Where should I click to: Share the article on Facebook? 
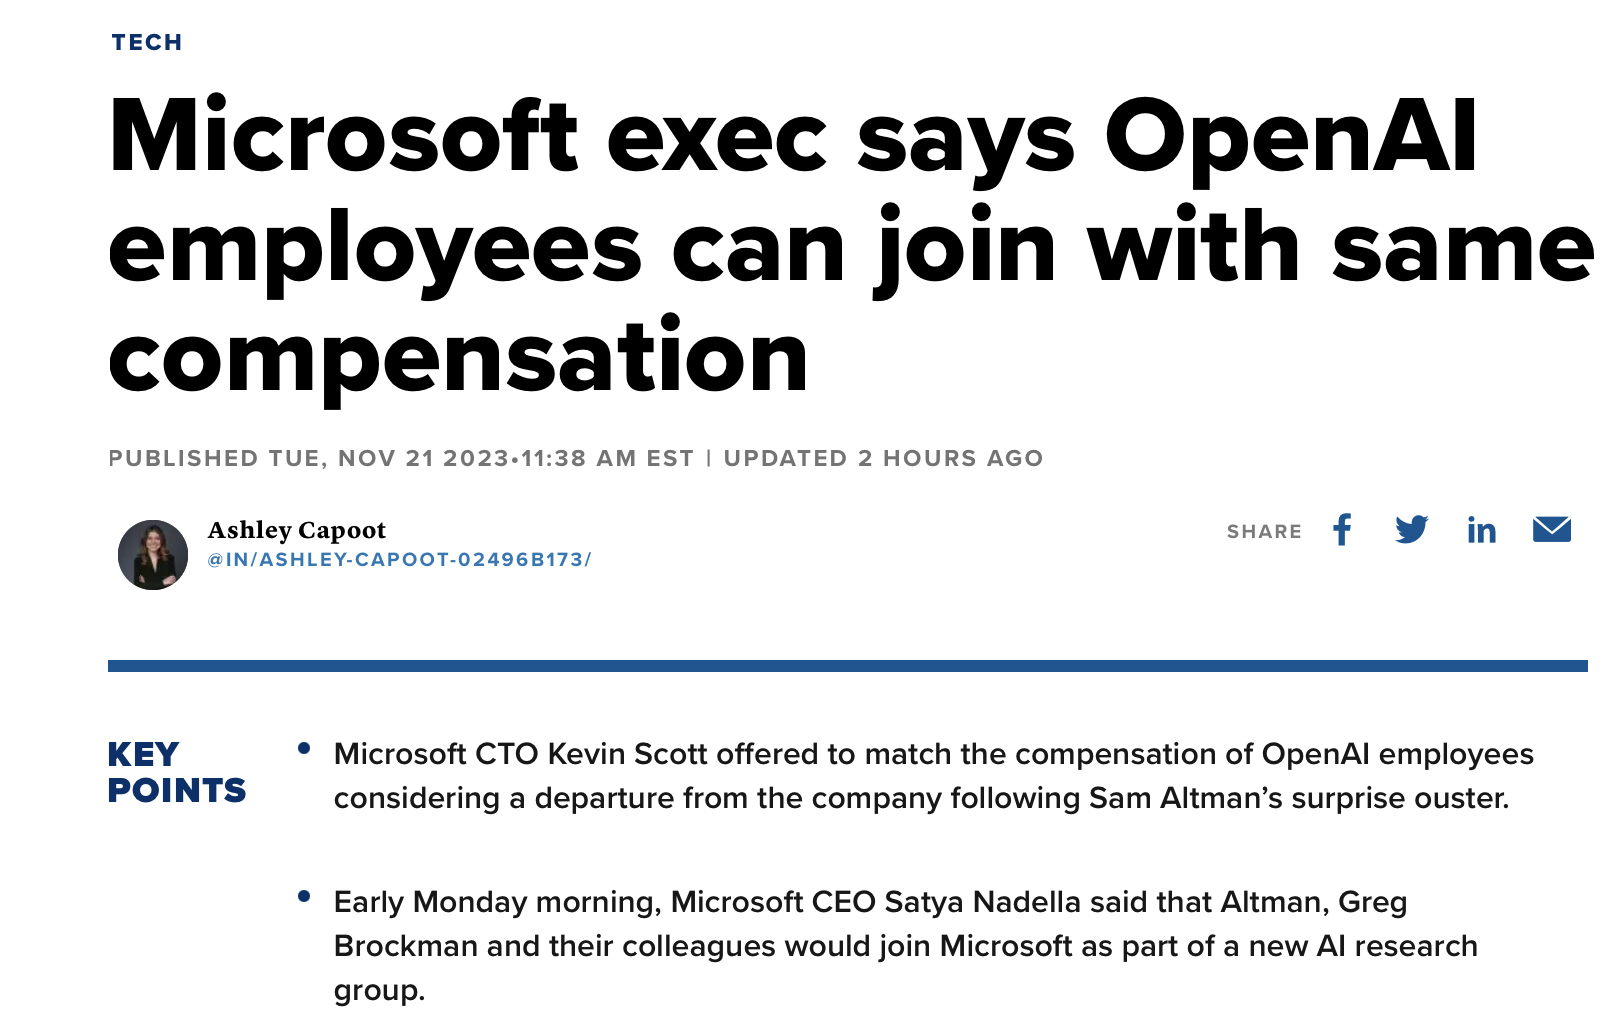pyautogui.click(x=1342, y=530)
